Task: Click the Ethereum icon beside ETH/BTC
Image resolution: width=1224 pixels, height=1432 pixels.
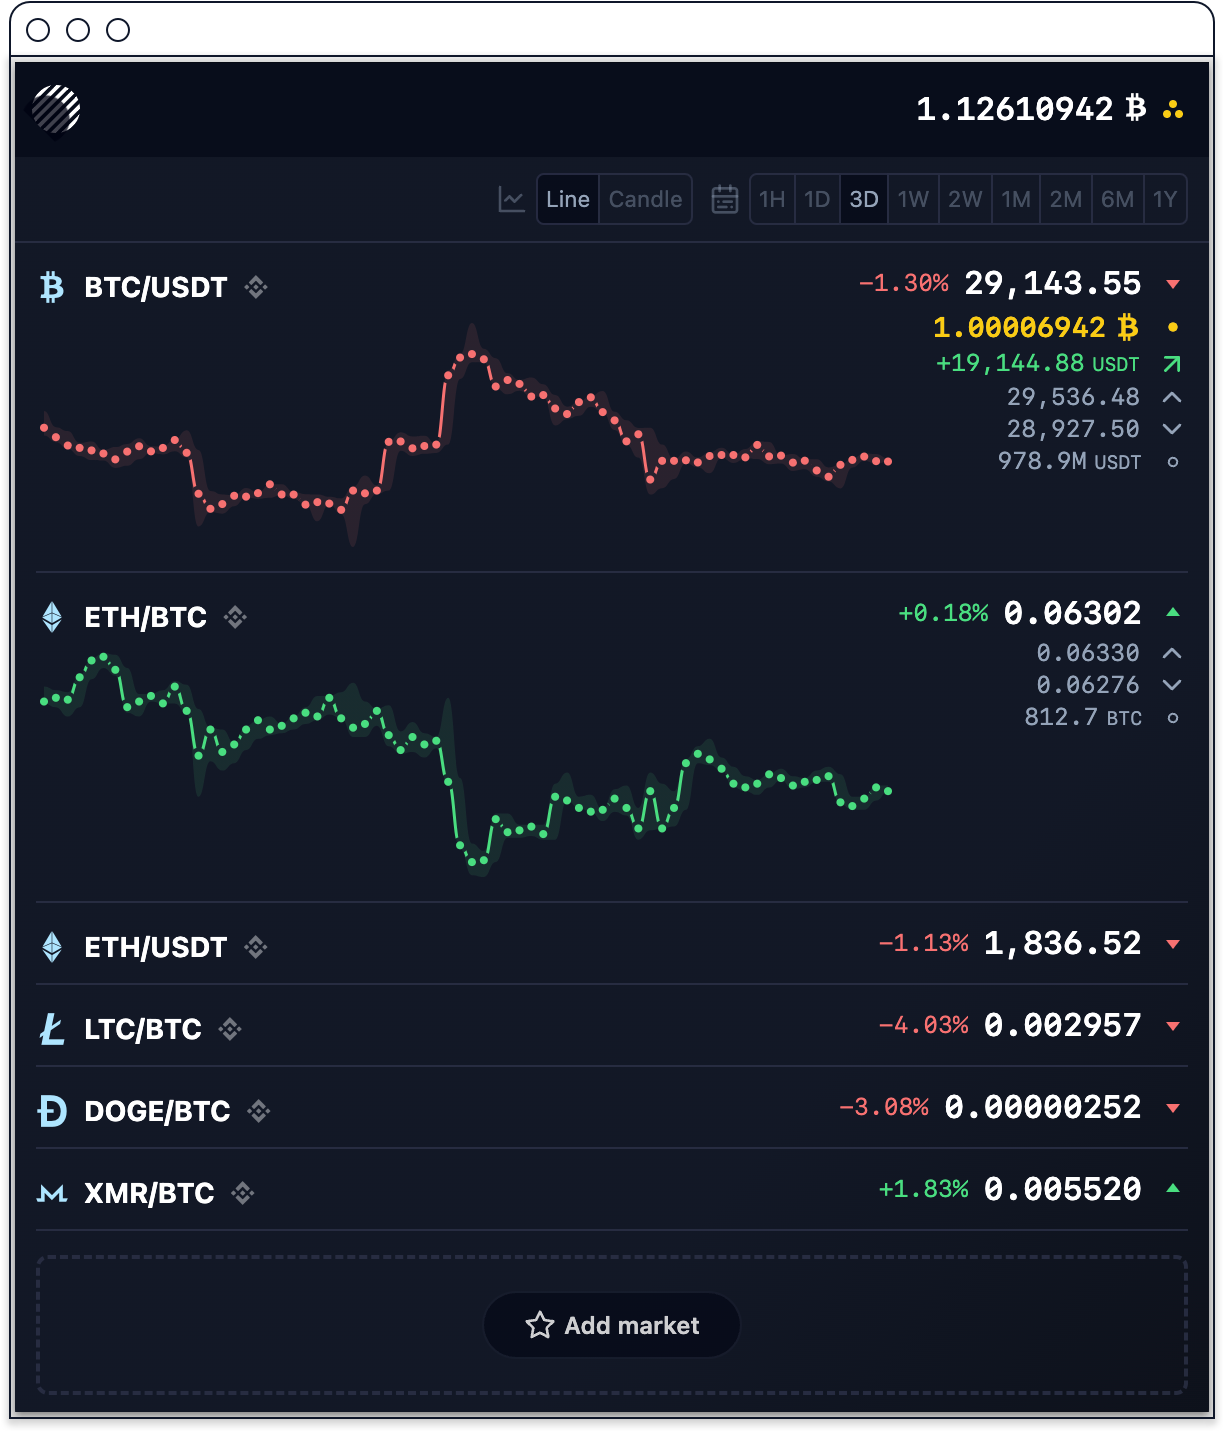Action: point(52,617)
